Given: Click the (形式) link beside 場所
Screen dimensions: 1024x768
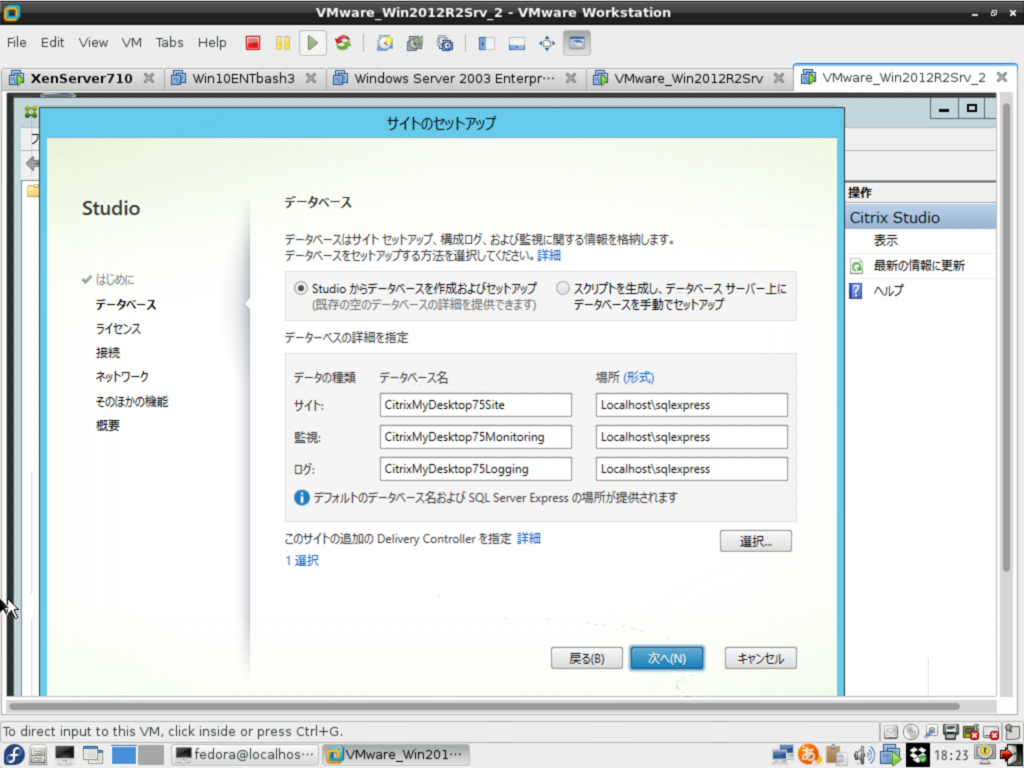Looking at the screenshot, I should point(639,377).
